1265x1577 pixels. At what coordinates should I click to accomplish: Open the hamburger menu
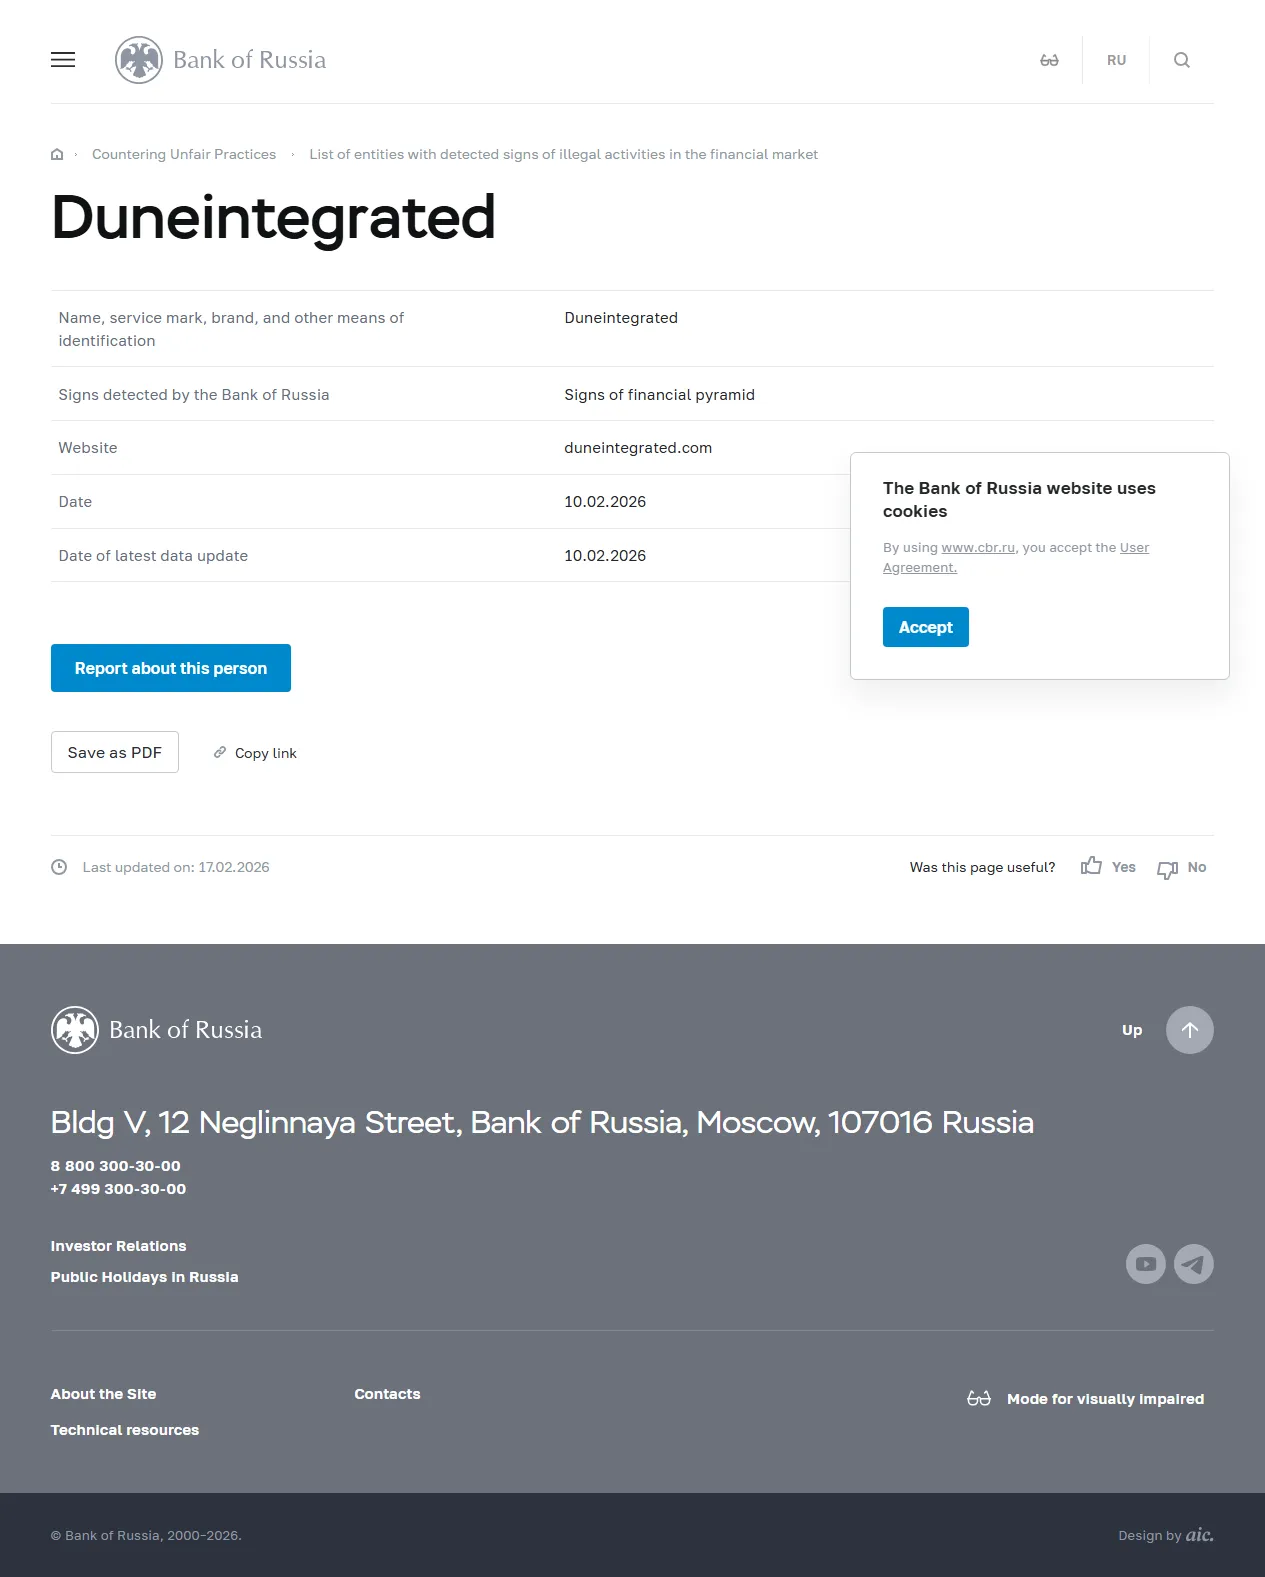pos(63,60)
